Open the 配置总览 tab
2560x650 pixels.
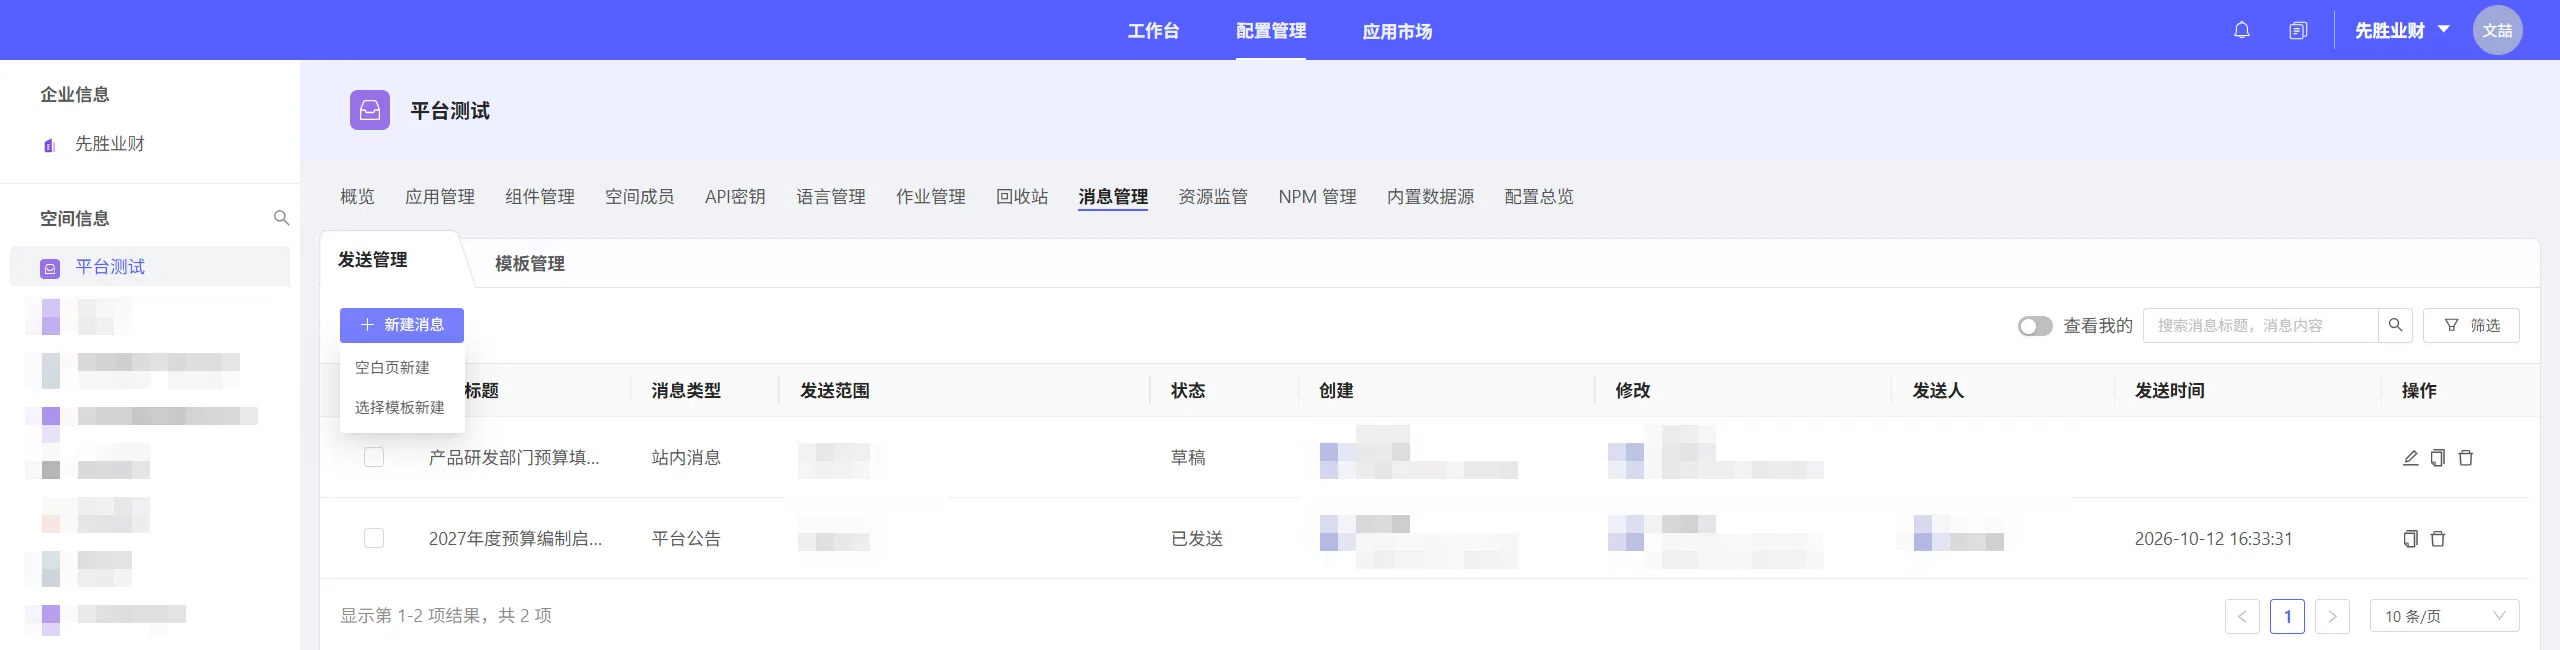pyautogui.click(x=1539, y=197)
